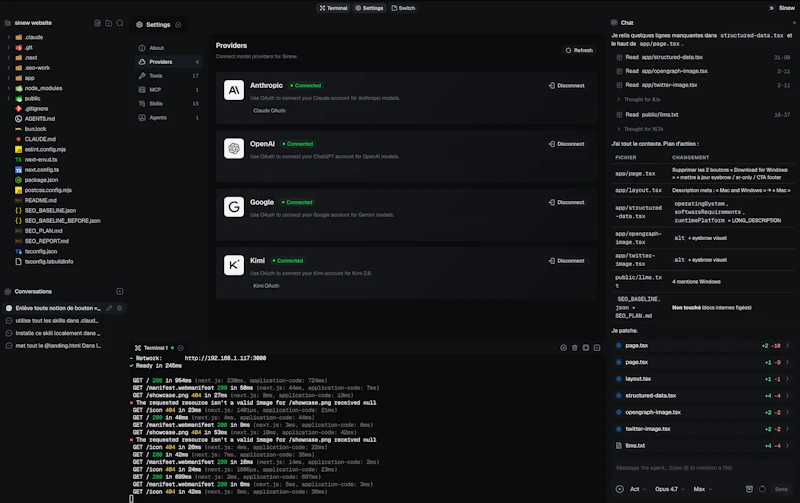Open the Act mode dropdown
800x503 pixels.
tap(638, 489)
